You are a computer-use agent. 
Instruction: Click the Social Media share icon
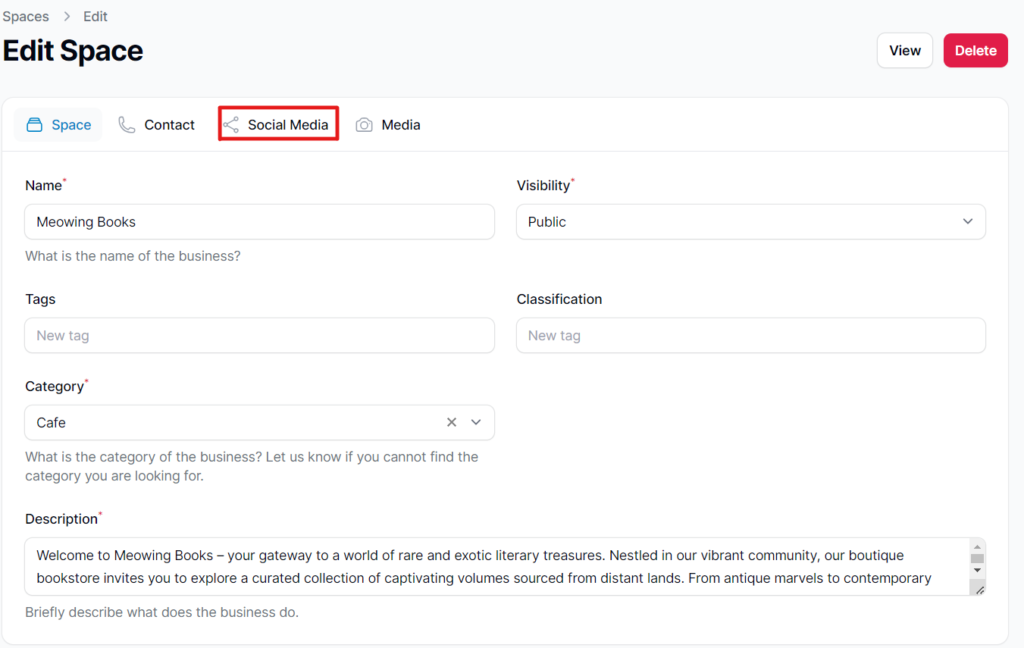231,125
